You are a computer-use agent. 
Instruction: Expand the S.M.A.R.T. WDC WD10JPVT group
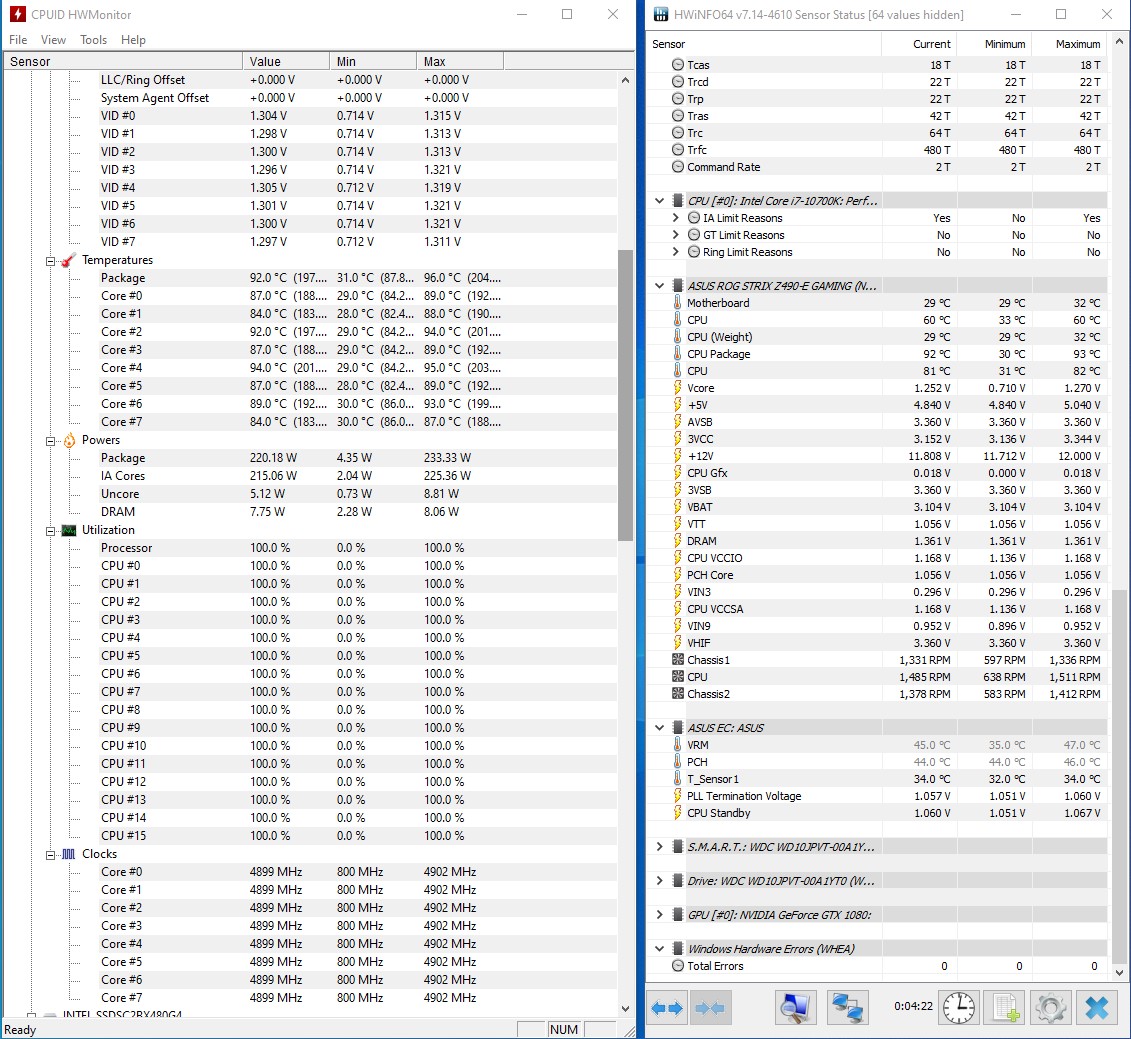pyautogui.click(x=659, y=846)
